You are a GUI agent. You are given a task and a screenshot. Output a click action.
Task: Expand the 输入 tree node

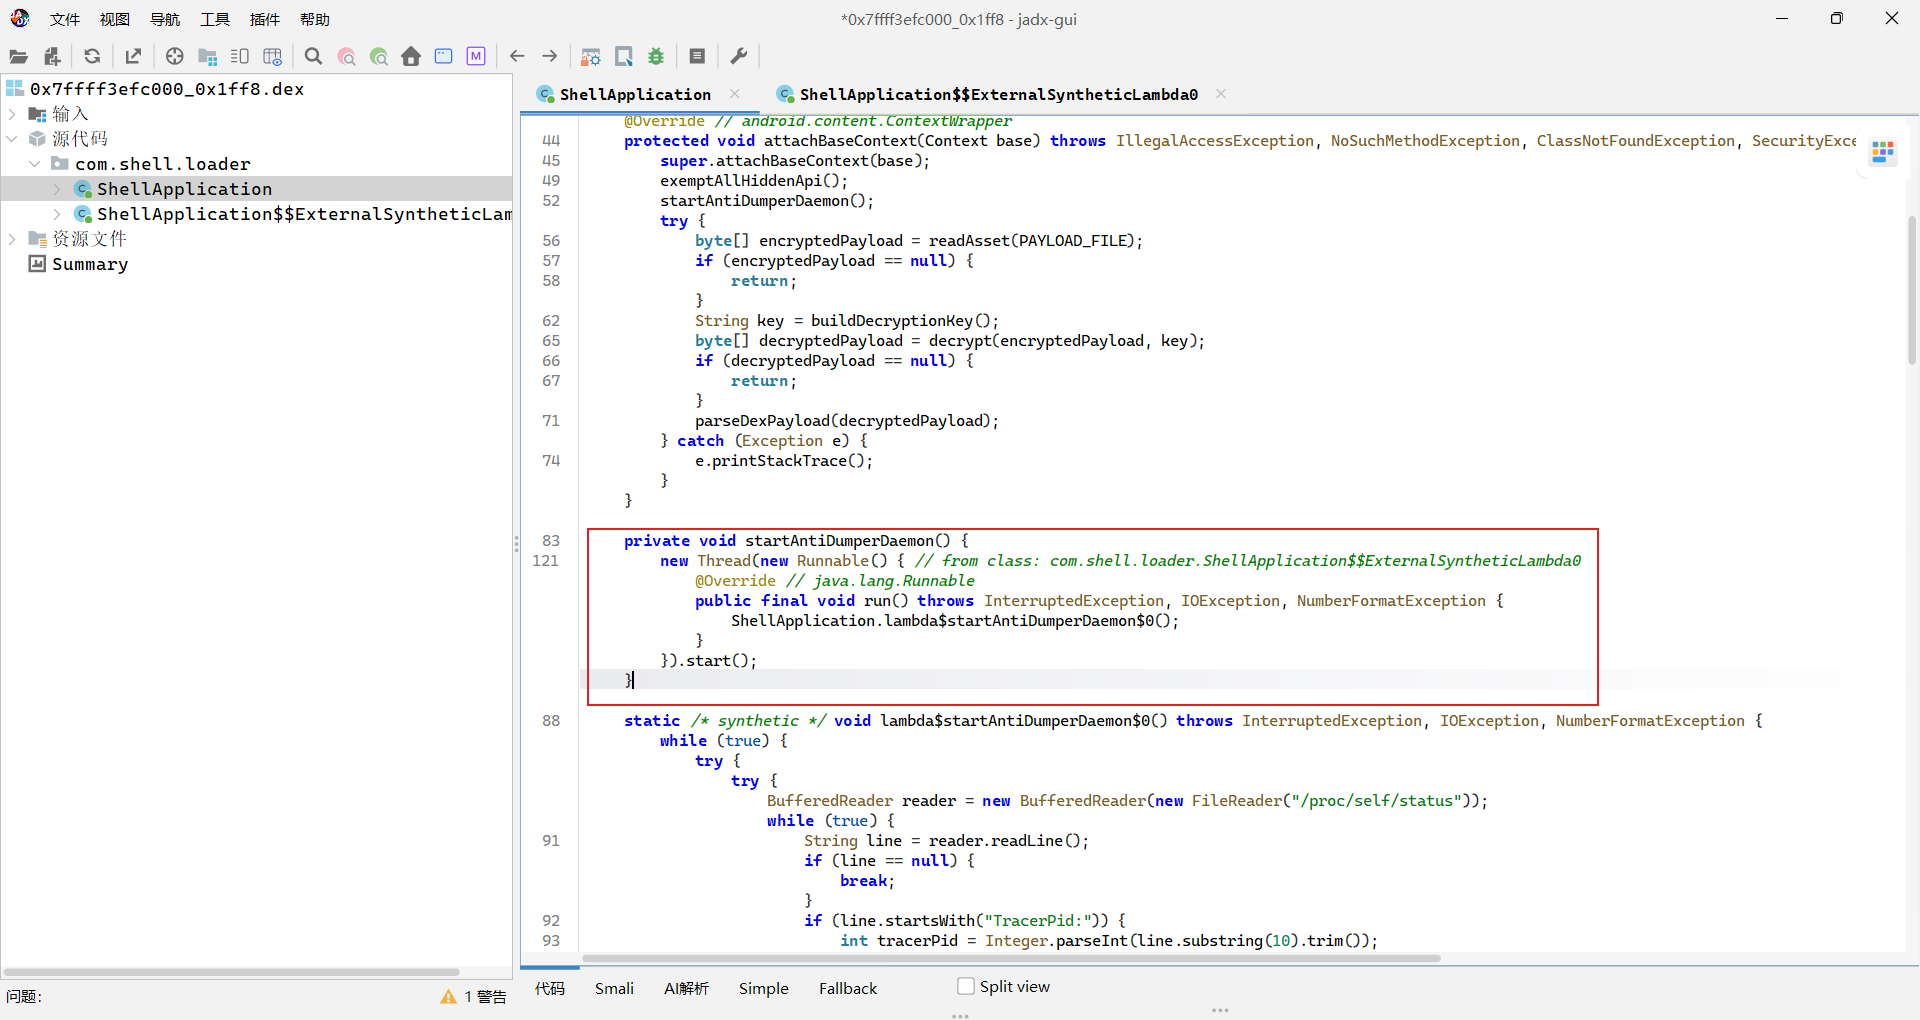pos(12,114)
